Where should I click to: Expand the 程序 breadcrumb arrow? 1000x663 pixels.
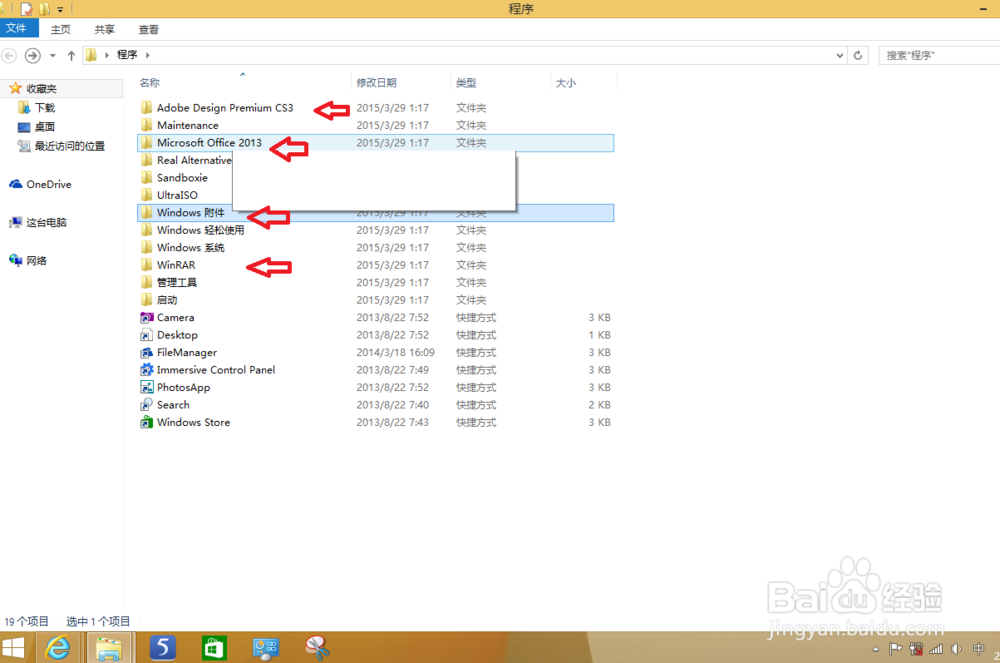(x=147, y=55)
